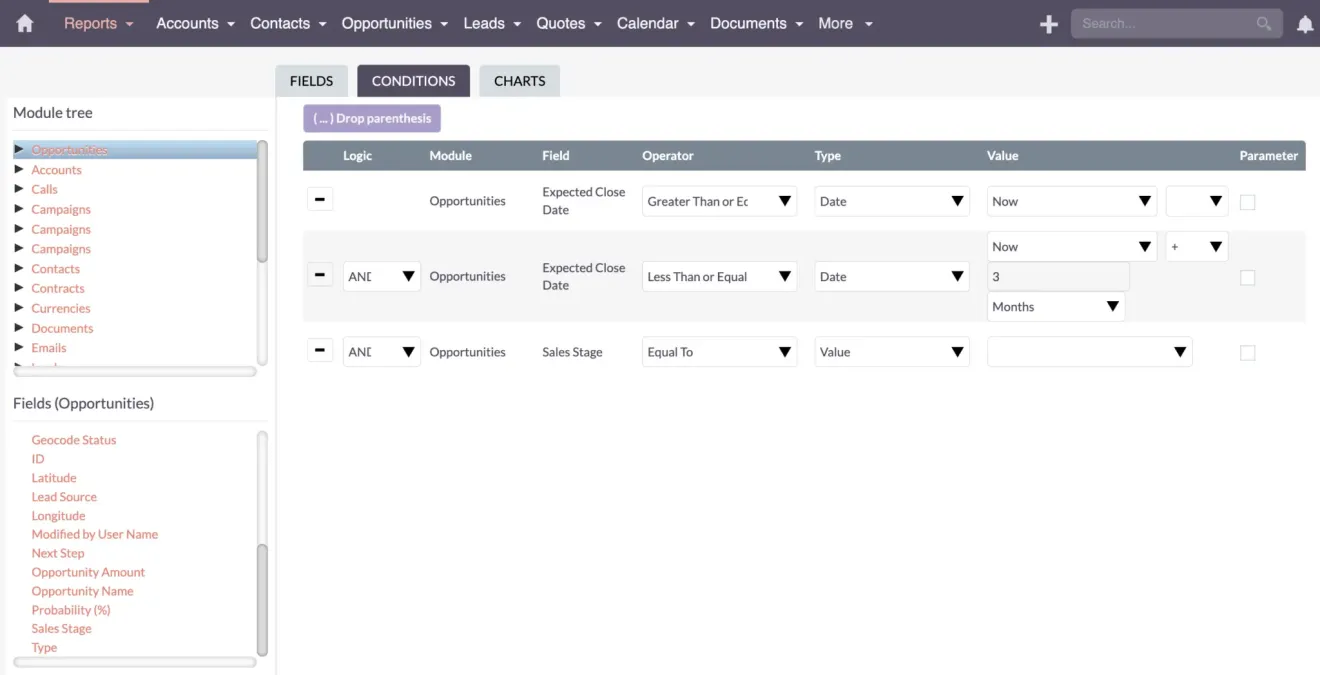Open notifications with the bell icon
The width and height of the screenshot is (1320, 675).
click(1305, 23)
